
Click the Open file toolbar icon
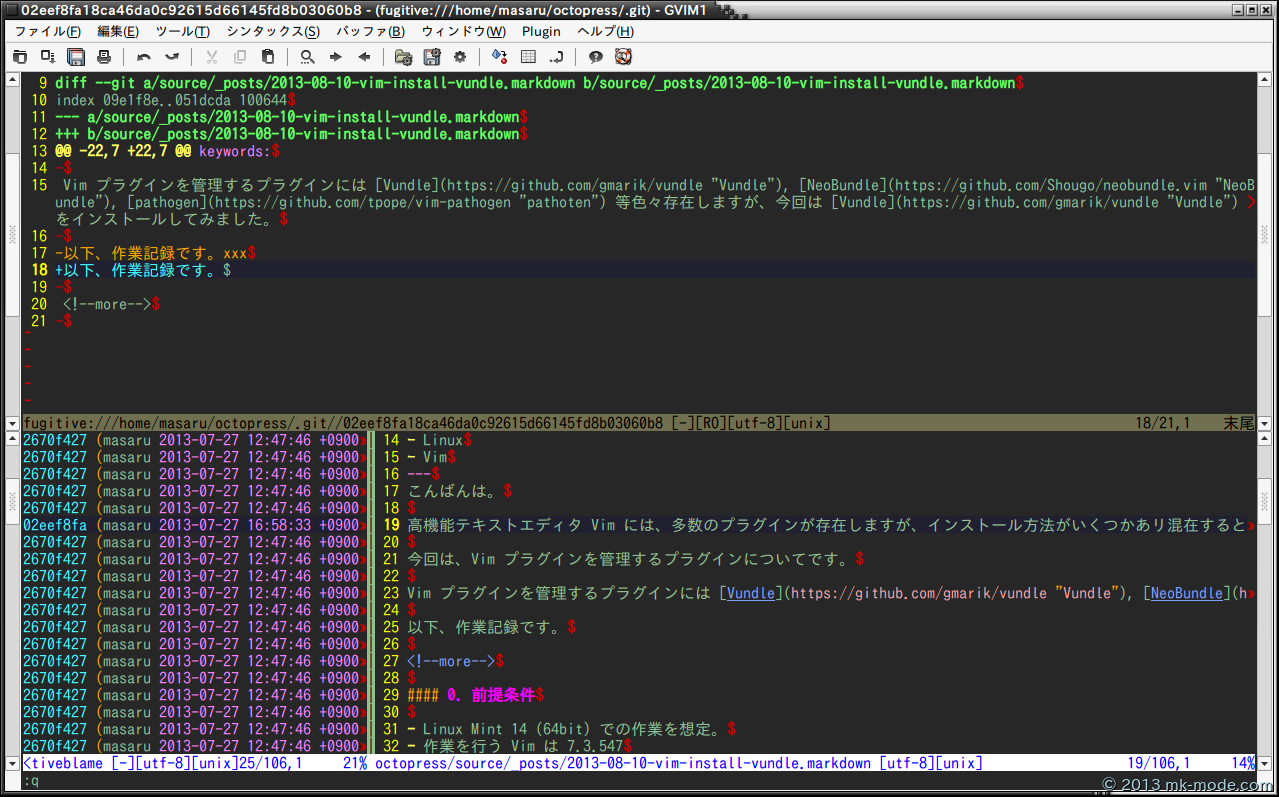tap(20, 57)
